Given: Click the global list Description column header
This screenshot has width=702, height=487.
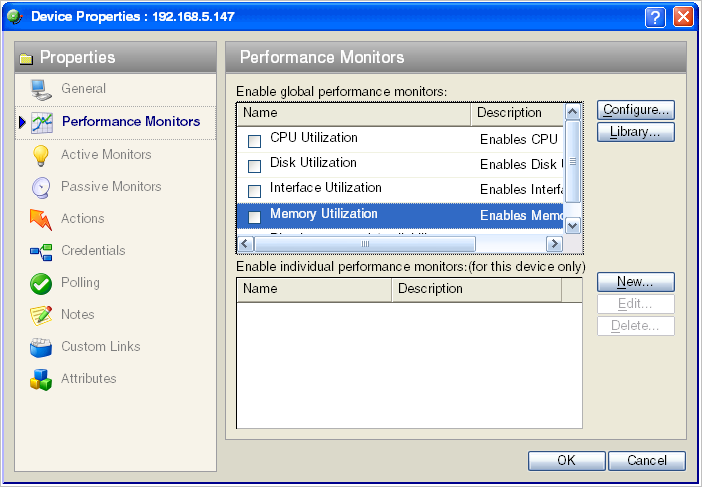Looking at the screenshot, I should (x=518, y=113).
